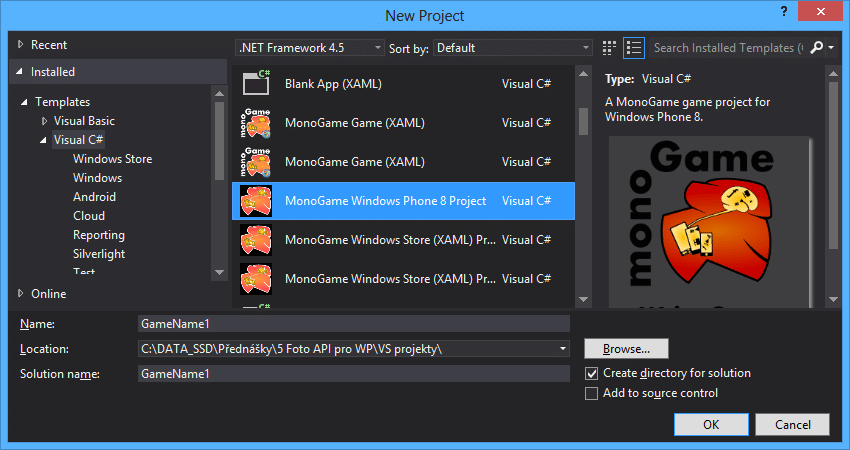The image size is (850, 450).
Task: Open the Sort by Default dropdown
Action: pyautogui.click(x=513, y=48)
